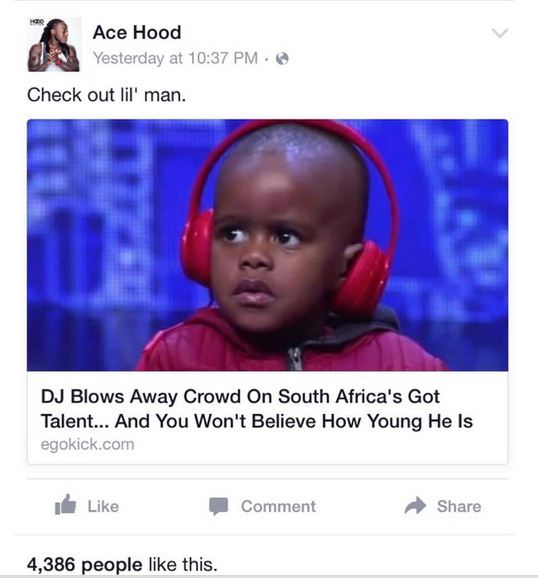The height and width of the screenshot is (578, 538).
Task: Tap the Share arrow icon
Action: 415,505
